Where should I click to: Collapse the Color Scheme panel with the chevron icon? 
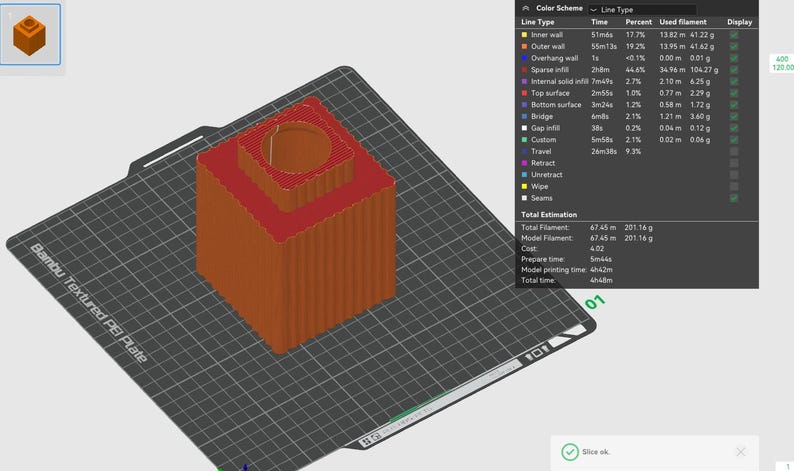(526, 8)
